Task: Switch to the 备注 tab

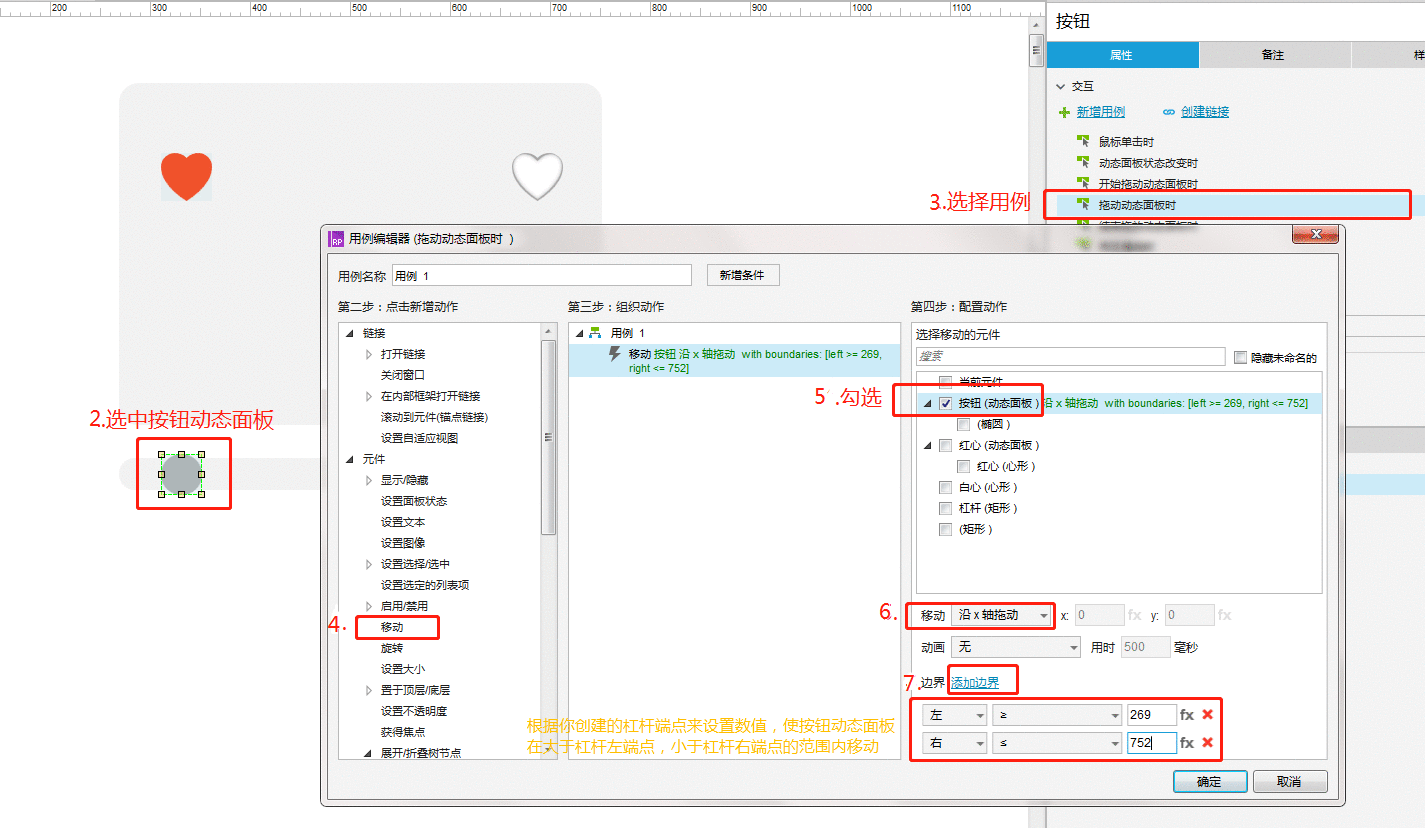Action: coord(1273,55)
